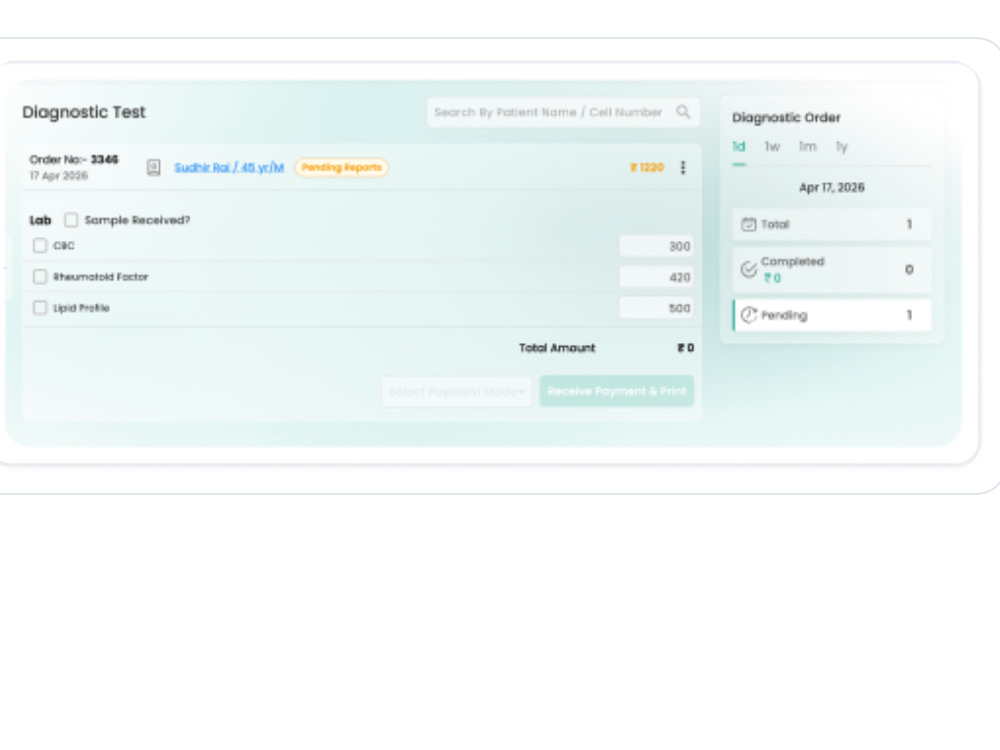
Task: Click the Completed checkmark icon
Action: [748, 269]
